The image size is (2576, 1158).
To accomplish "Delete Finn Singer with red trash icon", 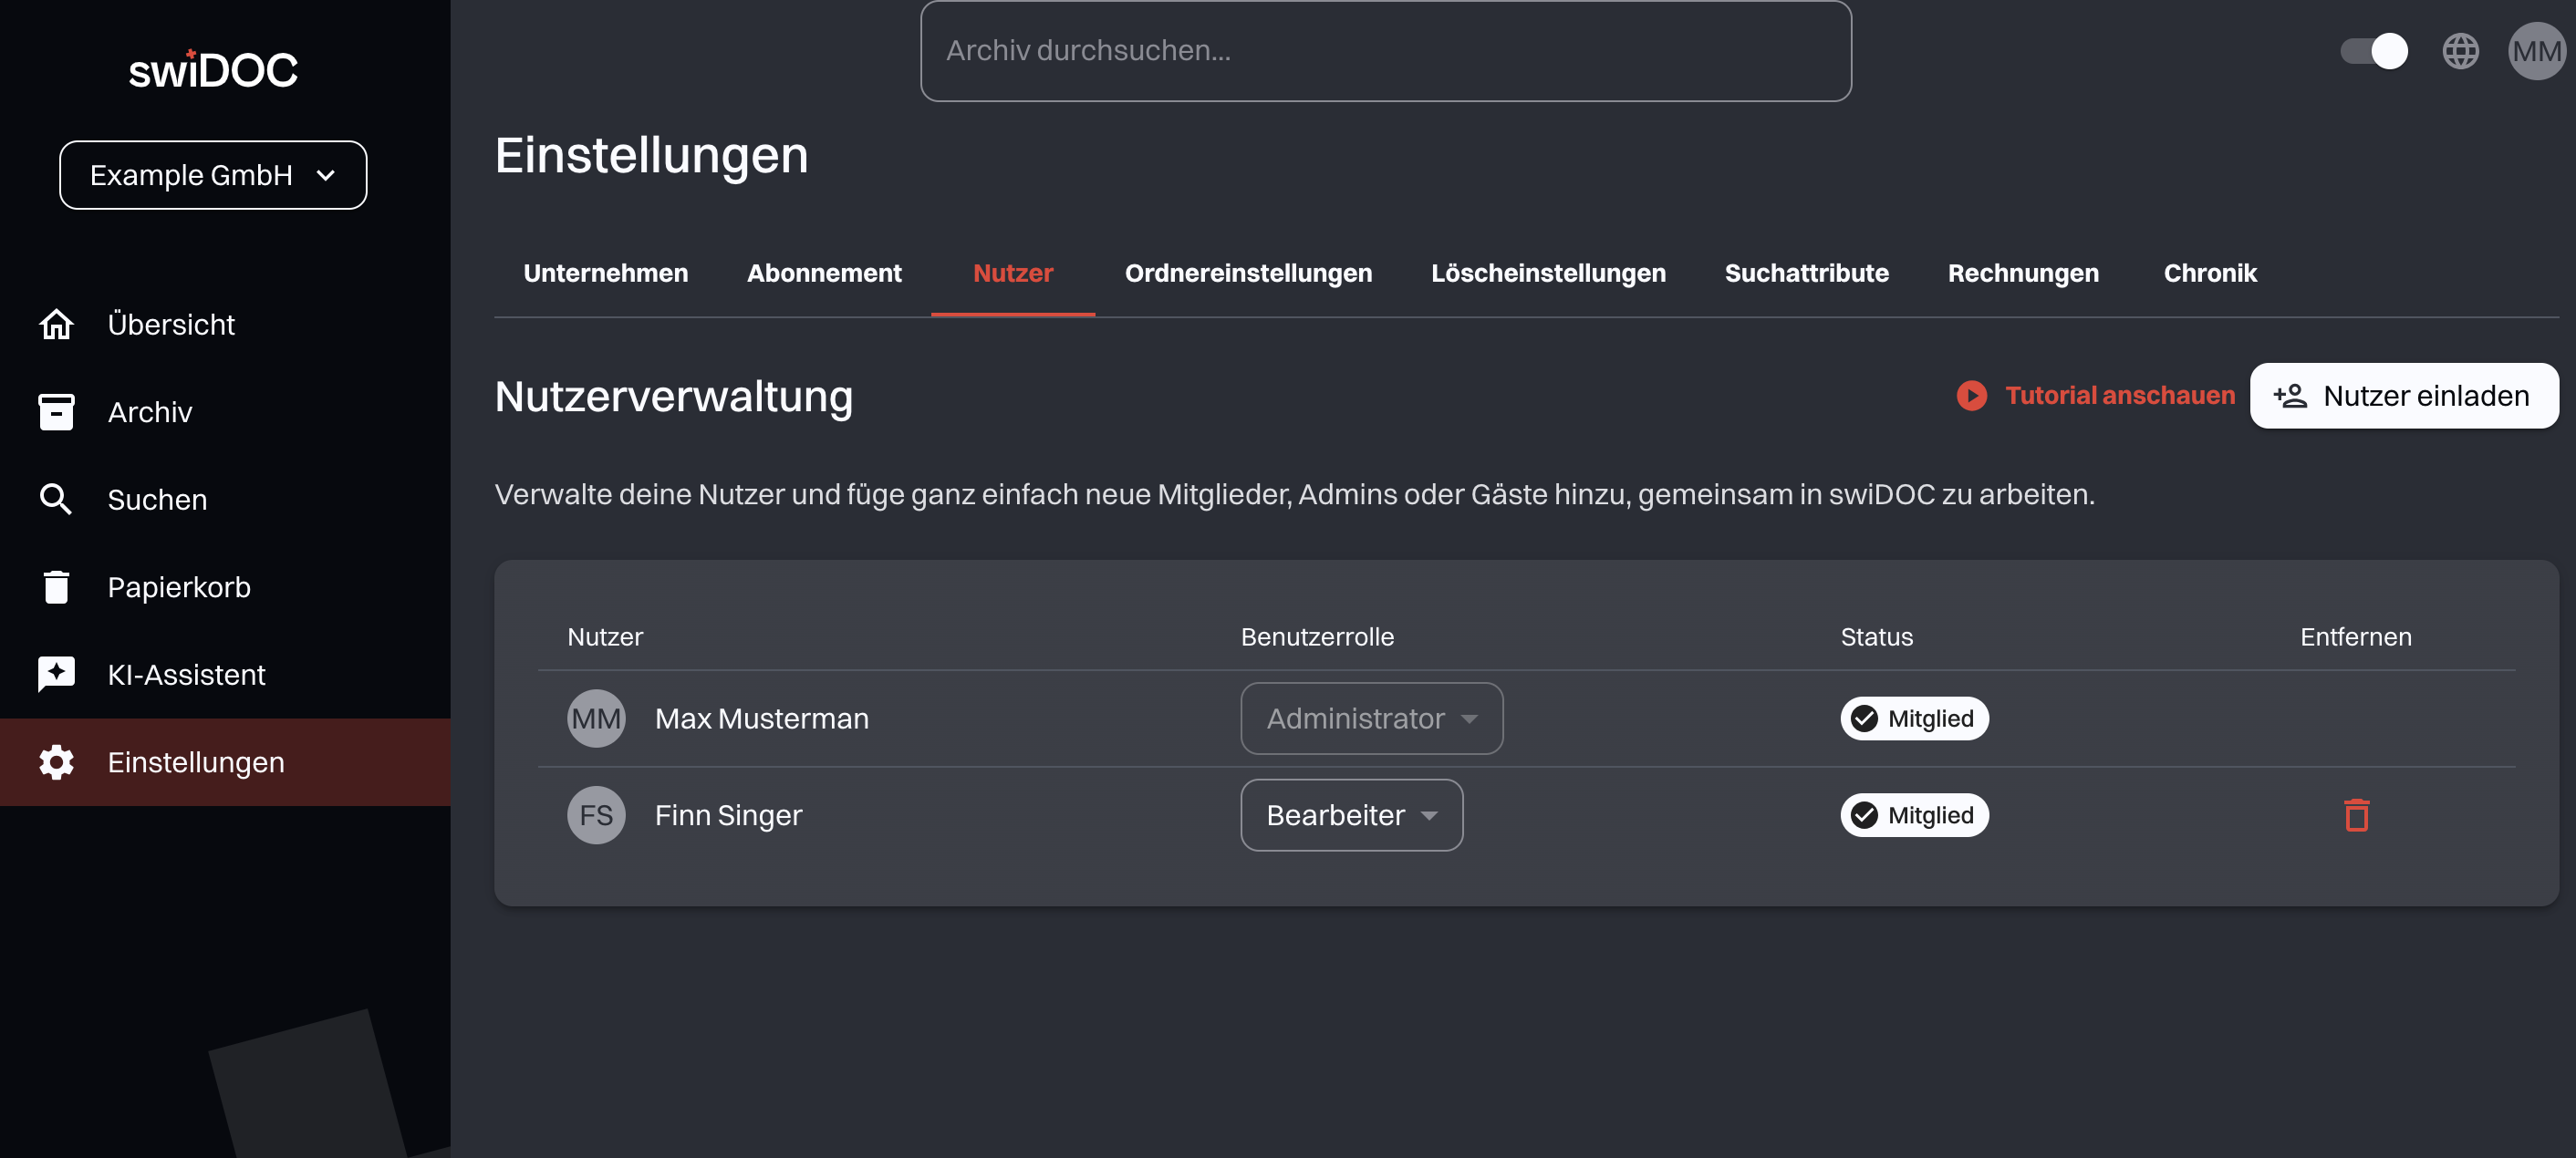I will [x=2356, y=815].
